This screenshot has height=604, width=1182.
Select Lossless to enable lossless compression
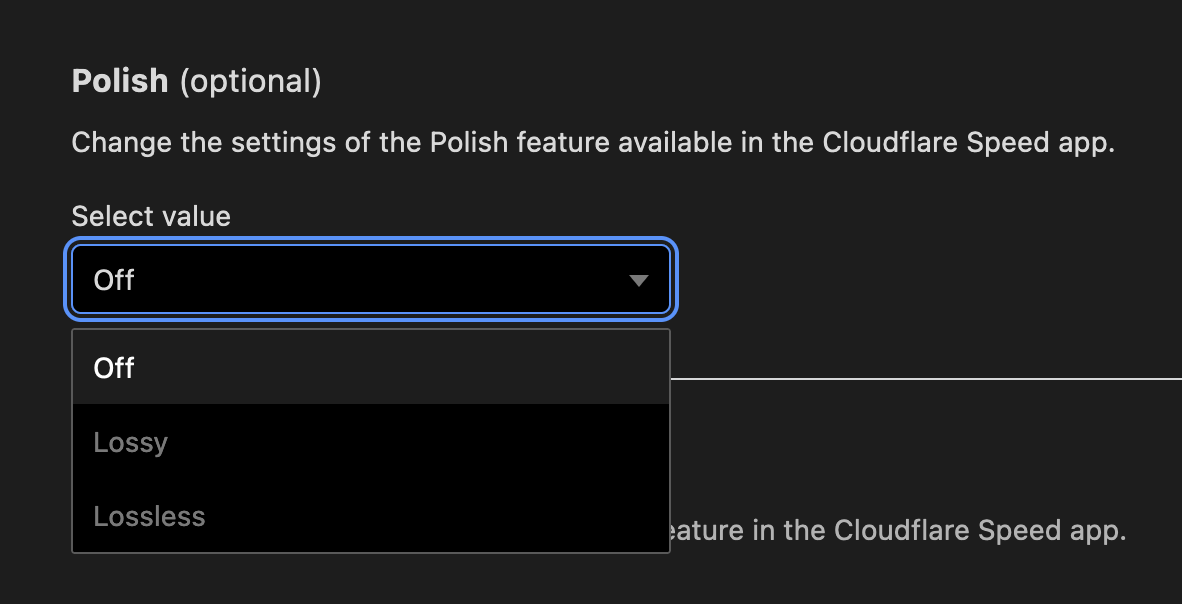(x=149, y=516)
